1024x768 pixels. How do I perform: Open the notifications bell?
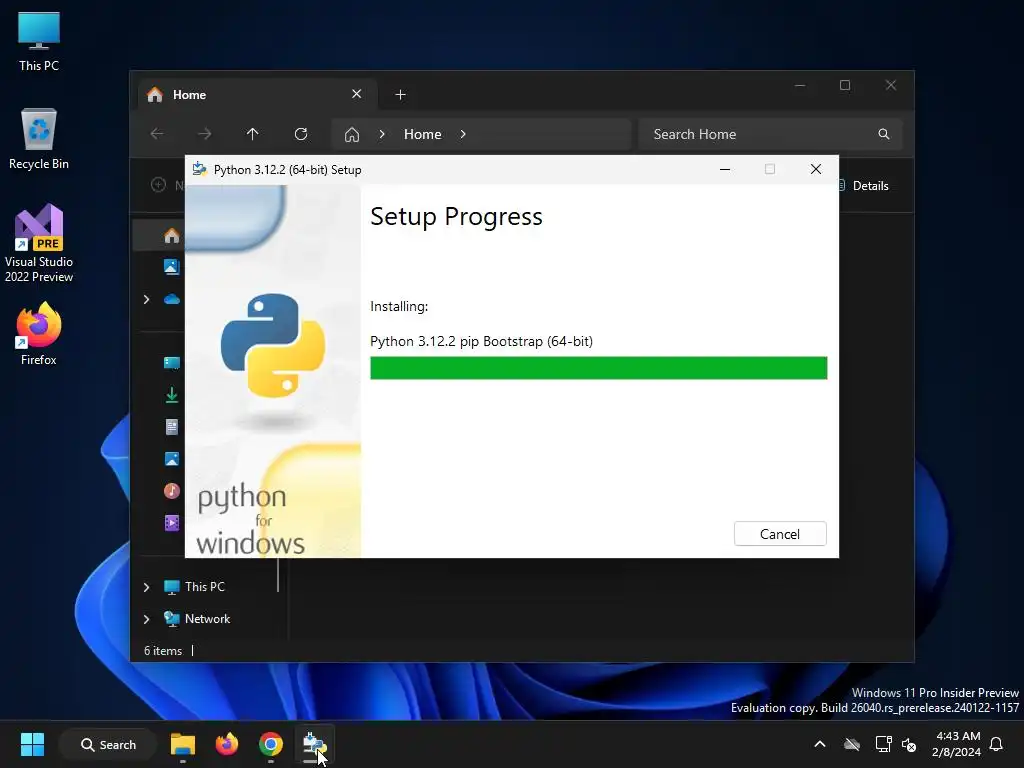(996, 744)
